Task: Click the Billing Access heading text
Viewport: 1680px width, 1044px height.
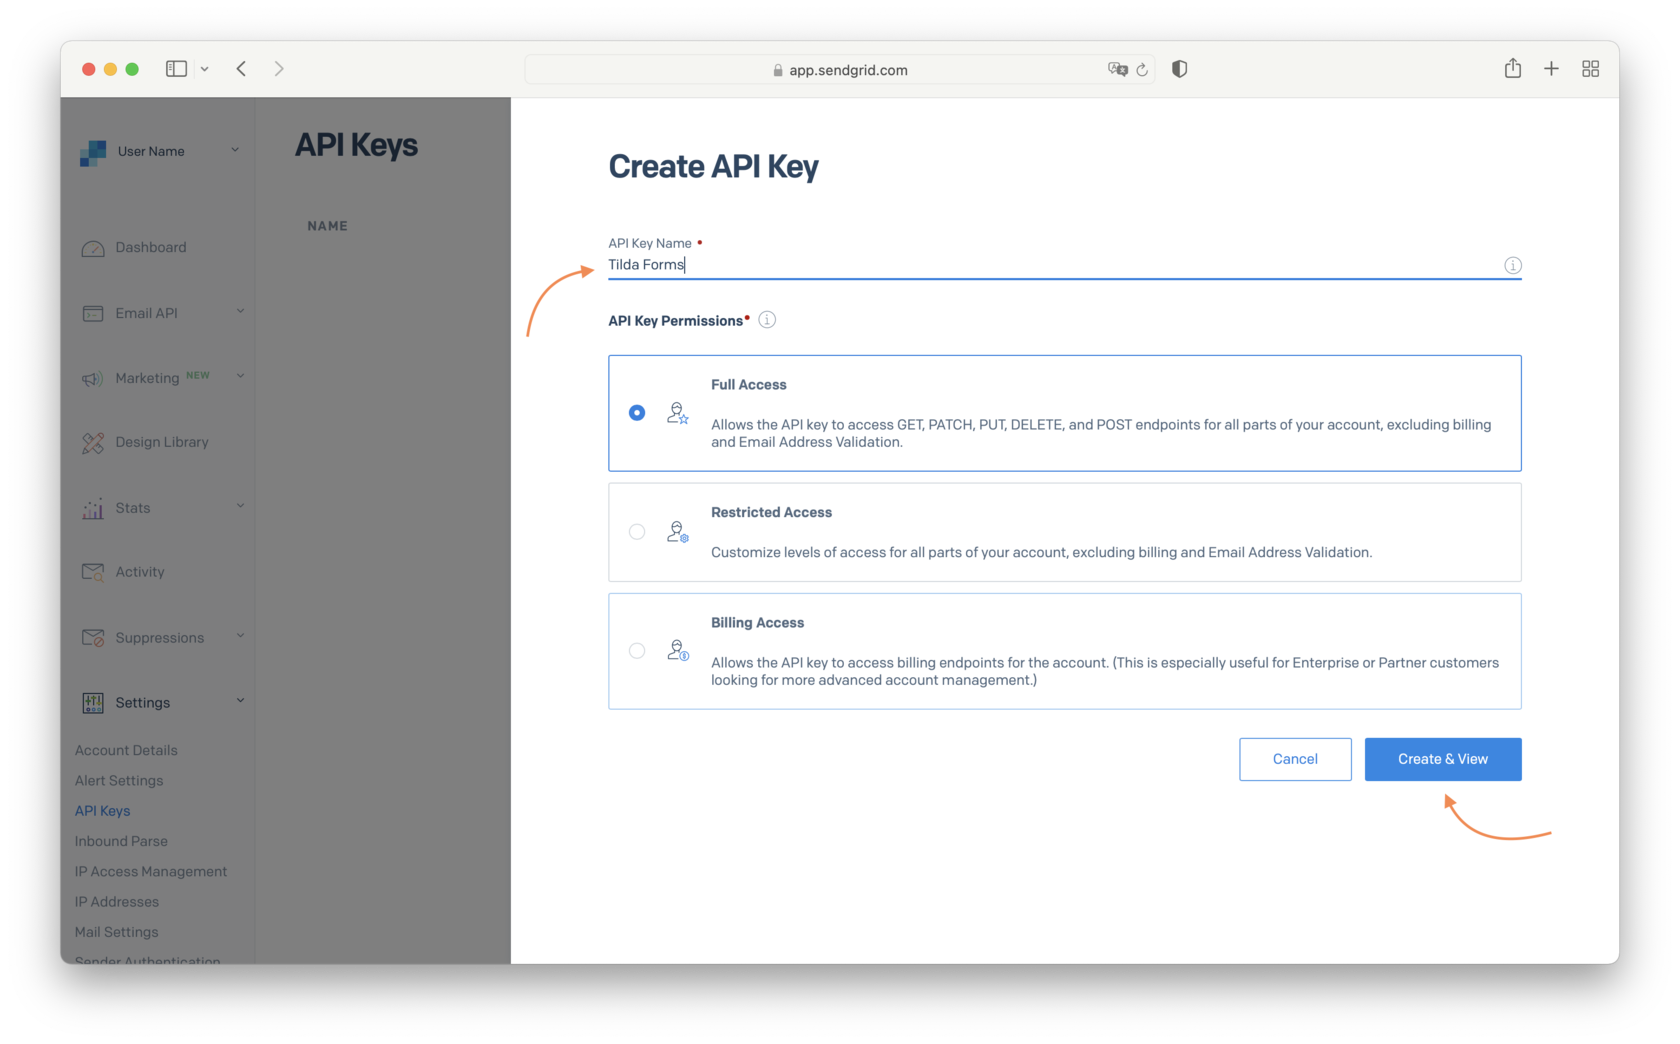Action: tap(757, 623)
